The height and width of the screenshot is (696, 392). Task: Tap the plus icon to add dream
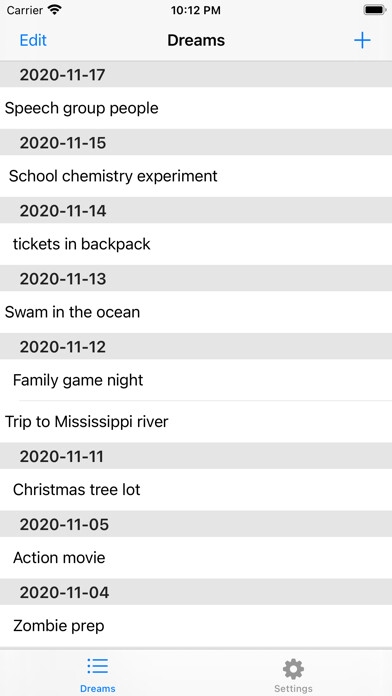tap(362, 40)
